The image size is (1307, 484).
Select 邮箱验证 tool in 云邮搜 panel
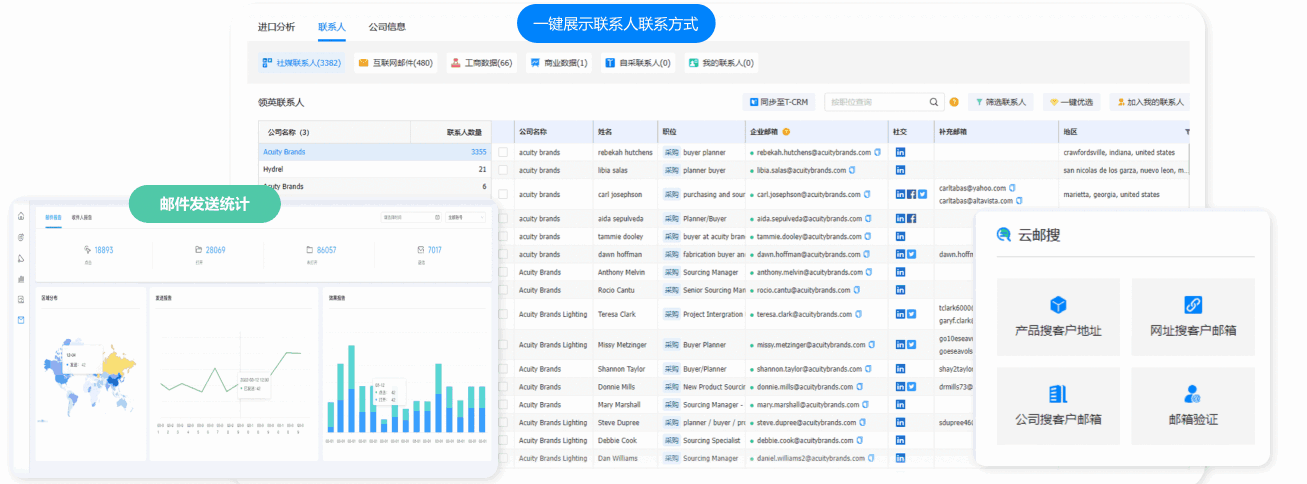pyautogui.click(x=1192, y=406)
